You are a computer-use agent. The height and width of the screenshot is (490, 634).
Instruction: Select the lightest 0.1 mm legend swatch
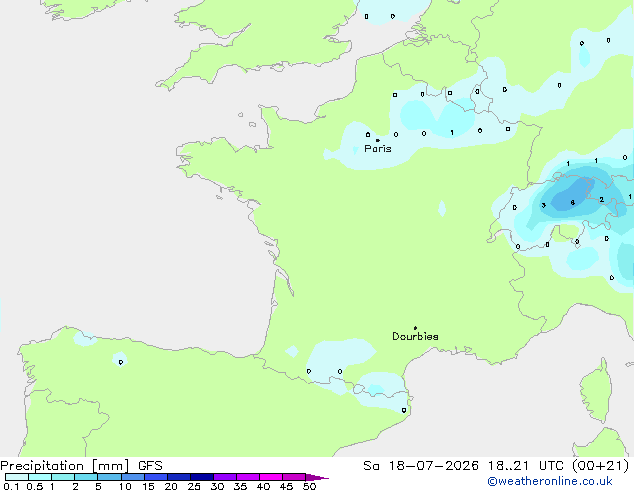[17, 477]
